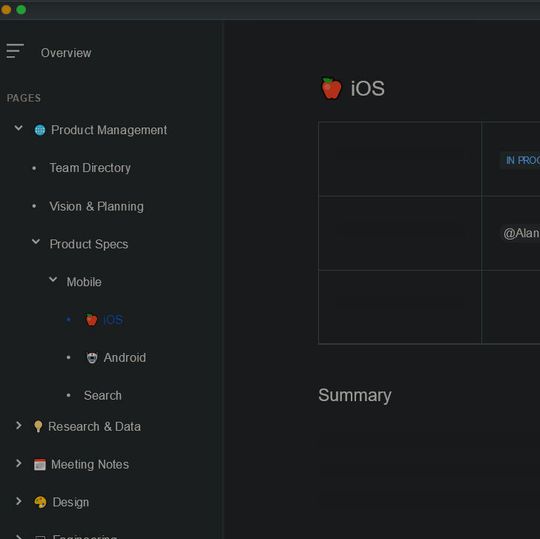Open the Meeting Notes page
Image resolution: width=540 pixels, height=539 pixels.
pos(90,465)
